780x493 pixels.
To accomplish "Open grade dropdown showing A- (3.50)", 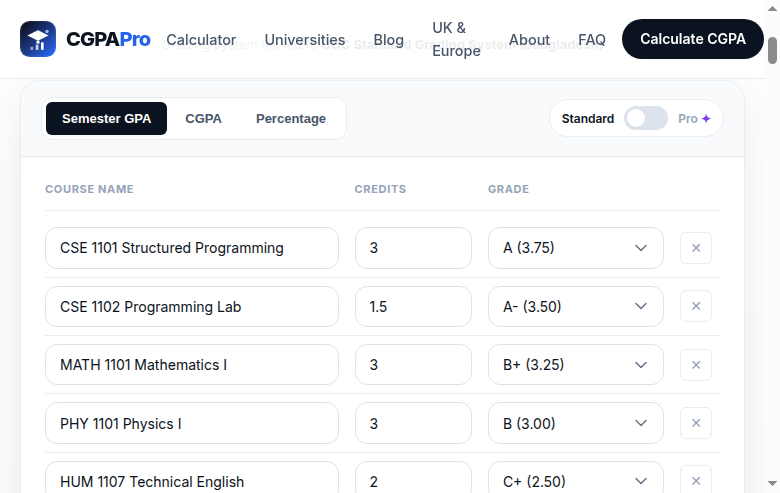I will (576, 306).
